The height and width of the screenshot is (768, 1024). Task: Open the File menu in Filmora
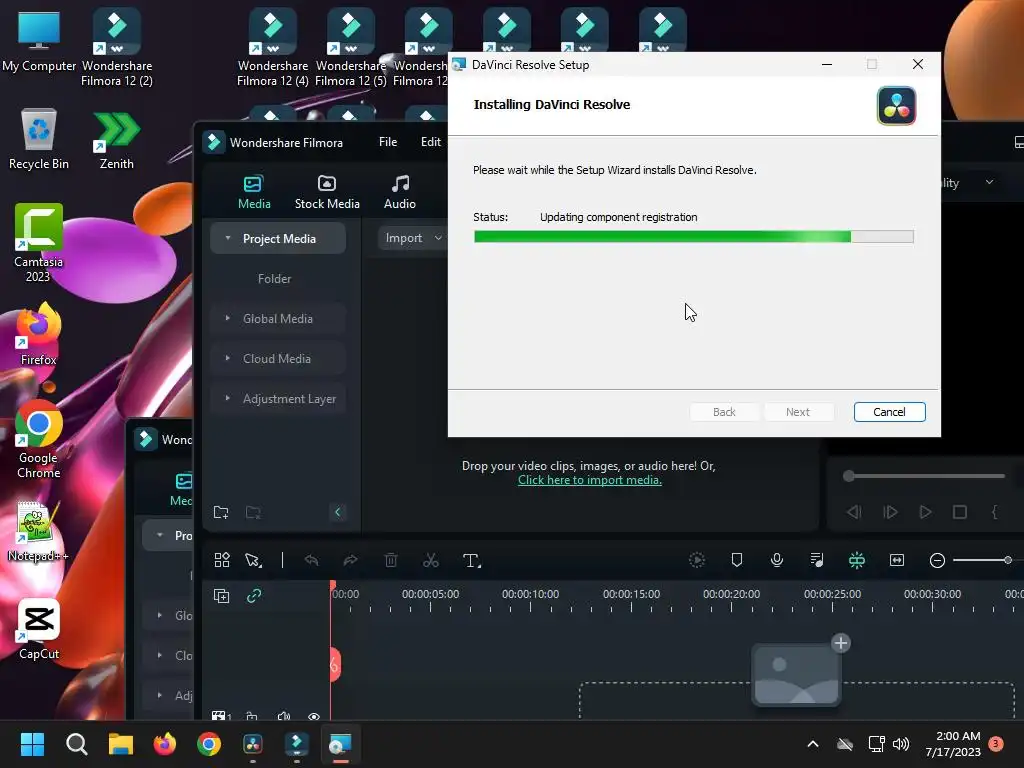(x=388, y=142)
